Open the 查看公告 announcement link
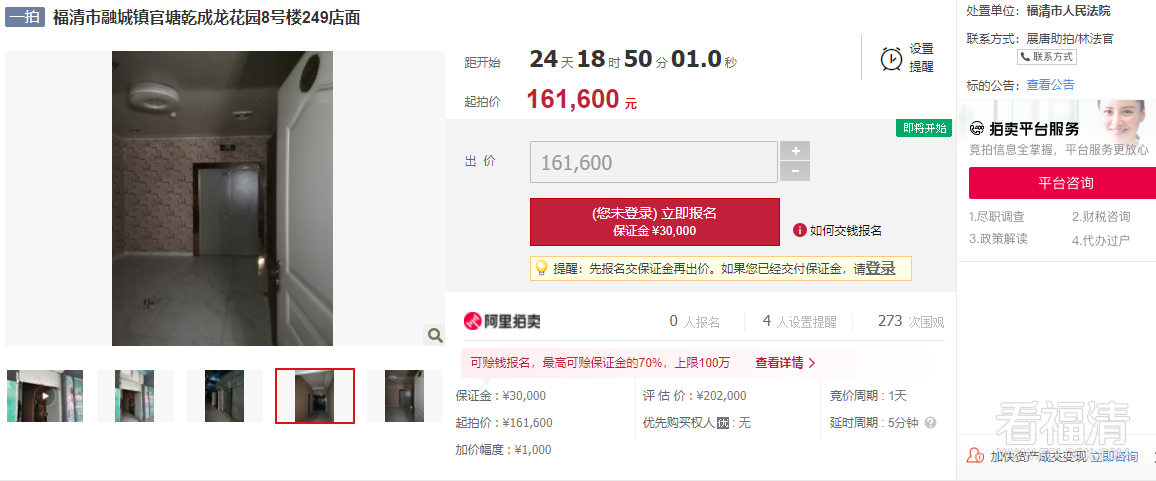 point(1050,85)
